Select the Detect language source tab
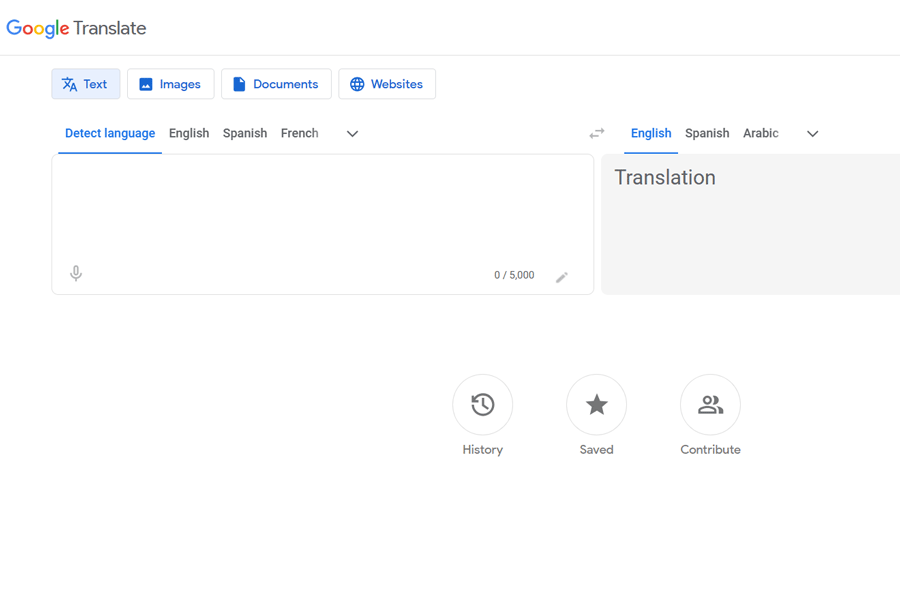The height and width of the screenshot is (600, 900). click(x=110, y=133)
